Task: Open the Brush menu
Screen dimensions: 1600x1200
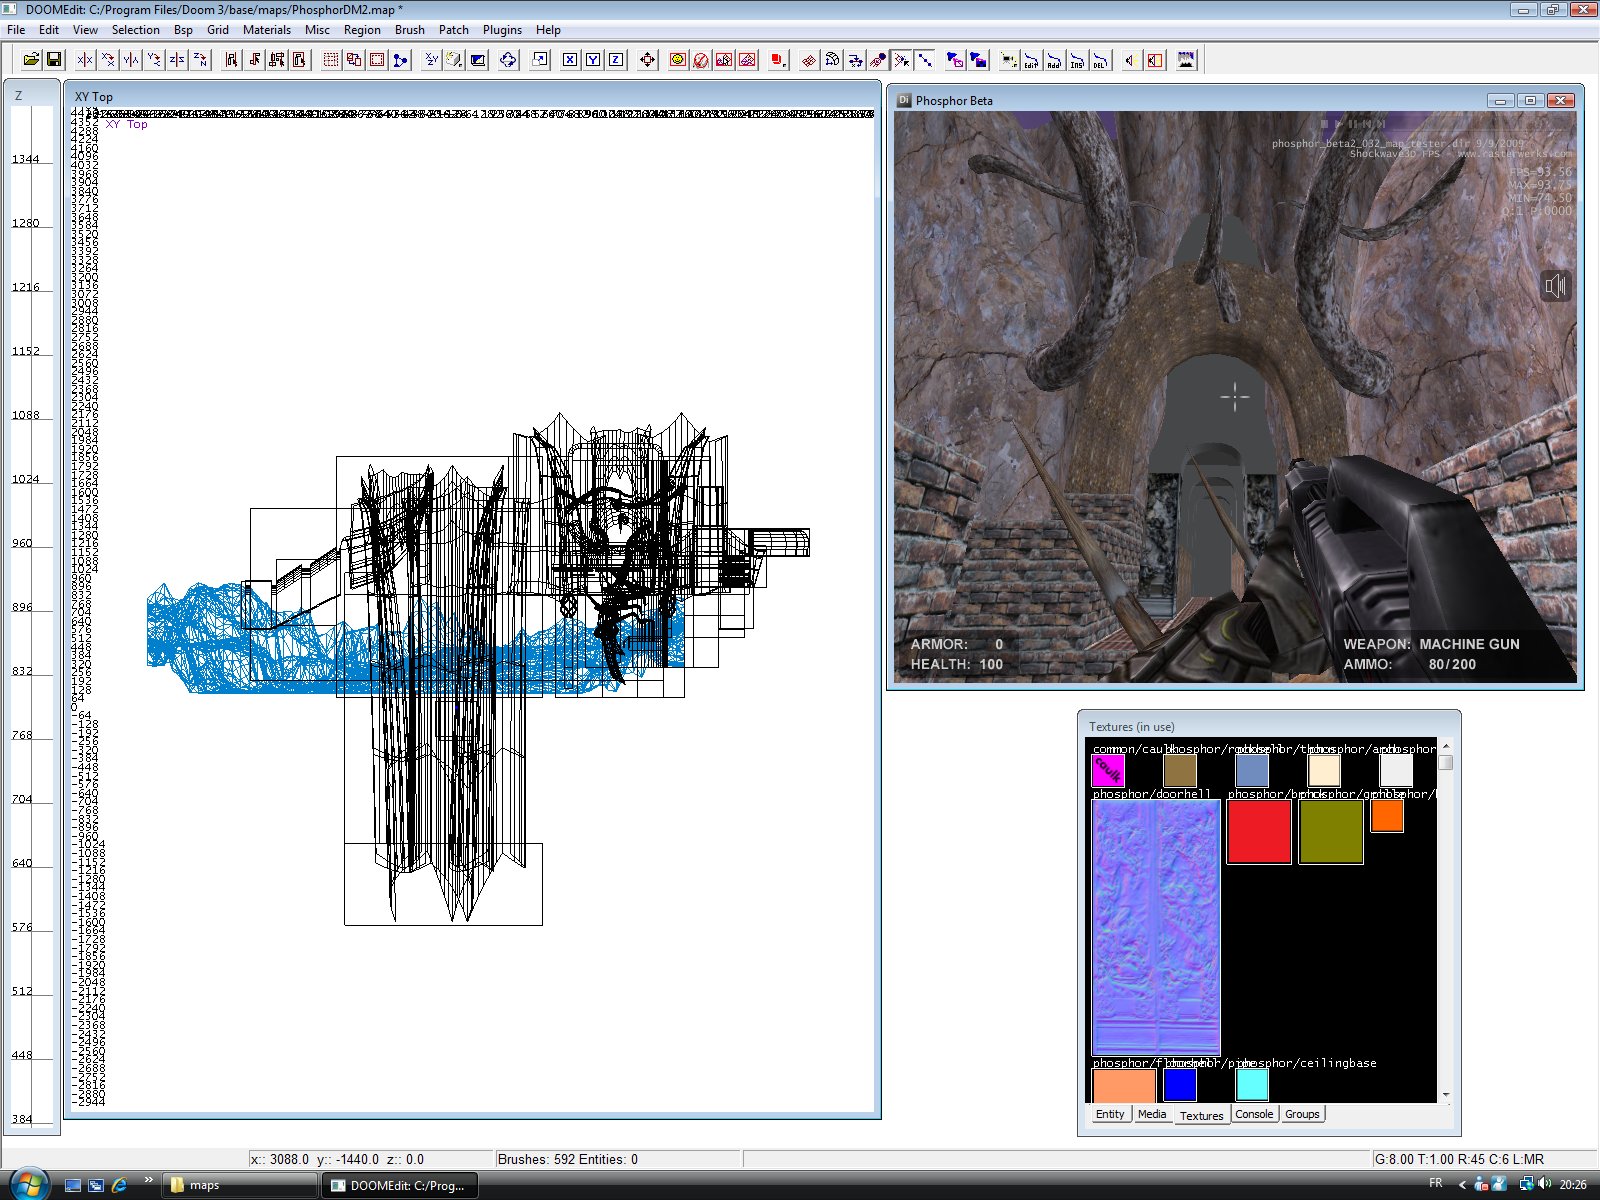Action: click(x=410, y=30)
